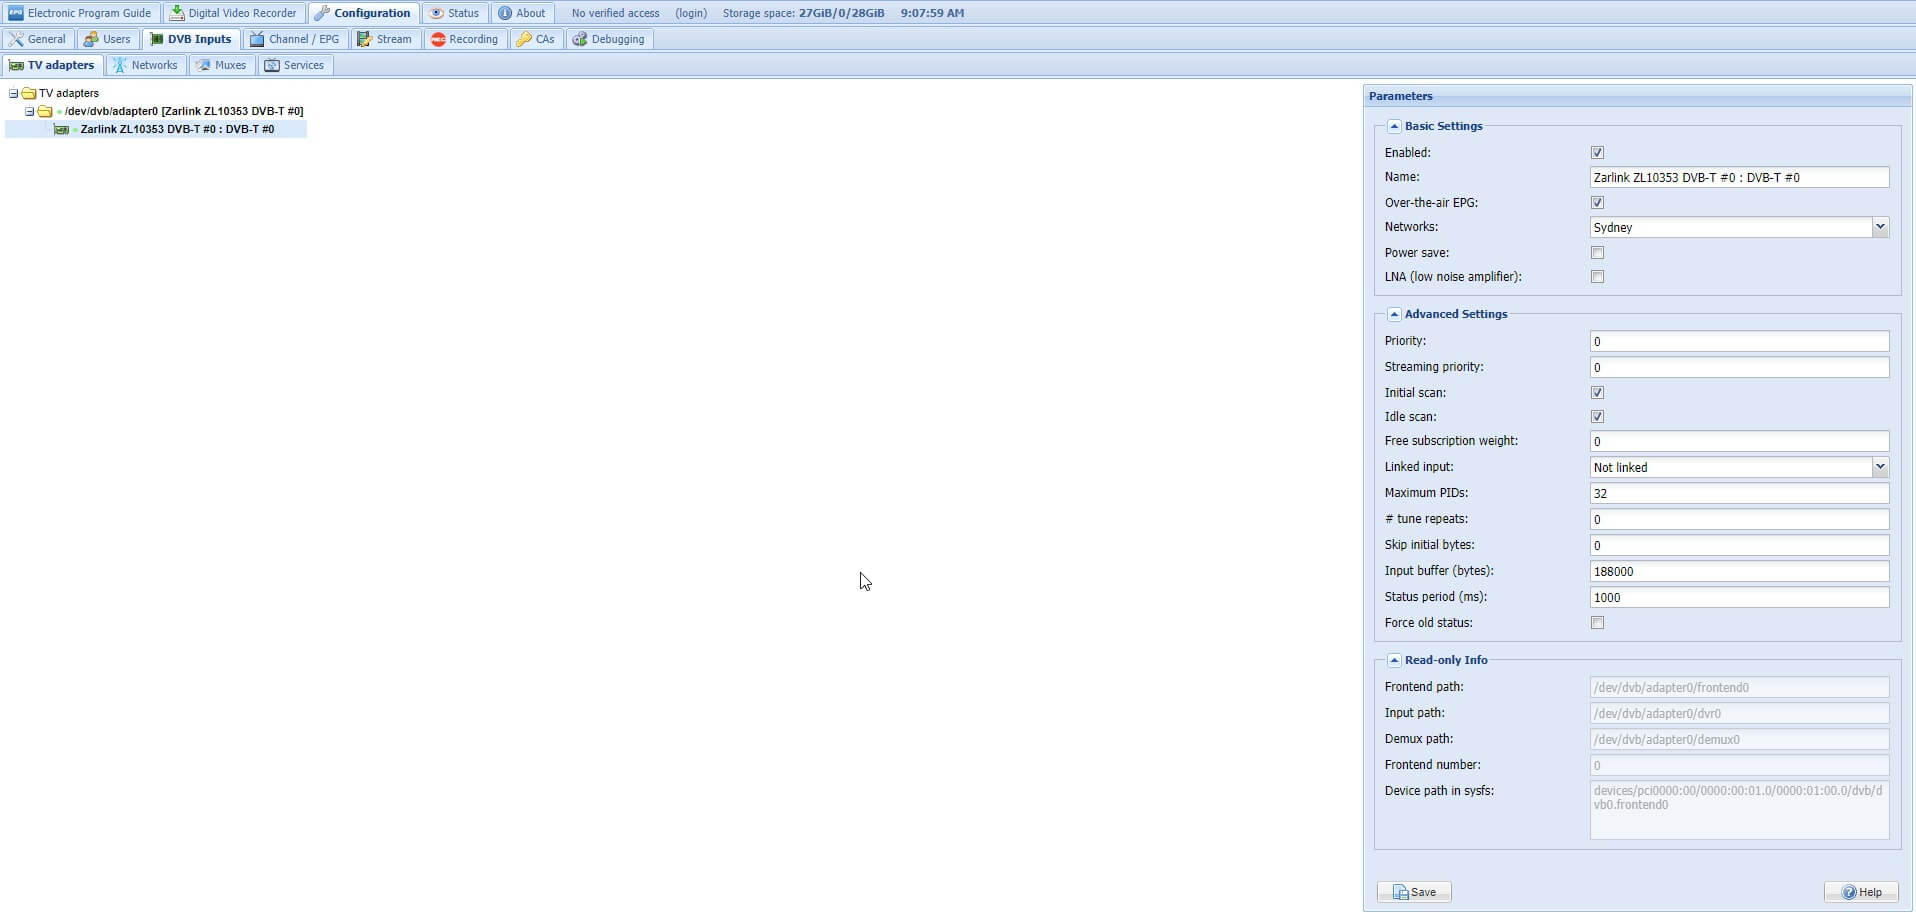Click the Users icon
This screenshot has width=1916, height=914.
[x=91, y=39]
